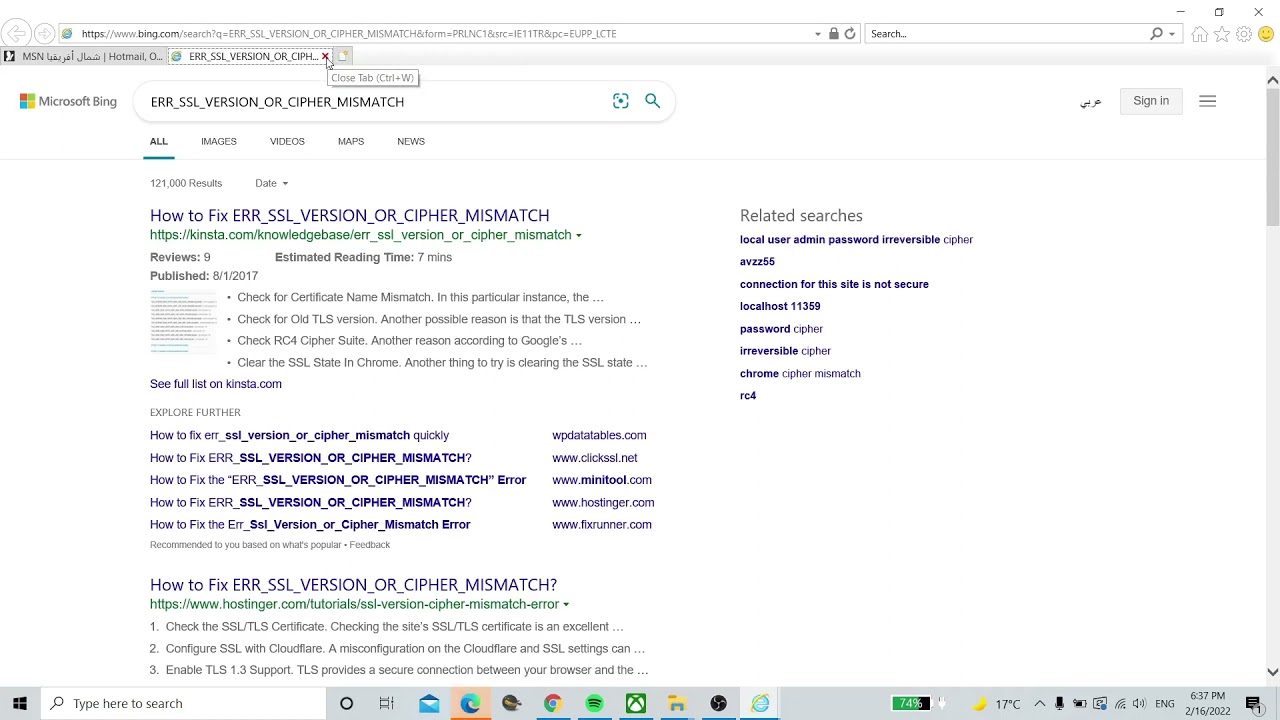Switch to Internet Explorer on the taskbar
The width and height of the screenshot is (1280, 720).
click(x=760, y=703)
